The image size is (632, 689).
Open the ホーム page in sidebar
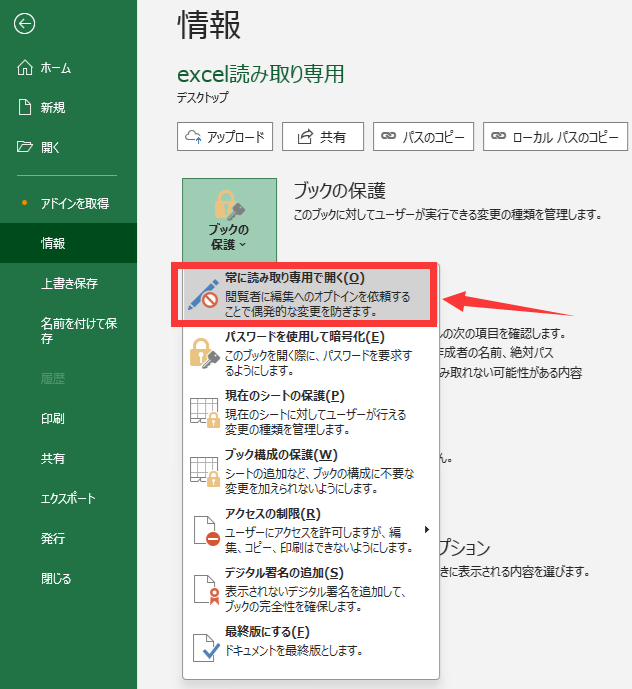point(56,67)
